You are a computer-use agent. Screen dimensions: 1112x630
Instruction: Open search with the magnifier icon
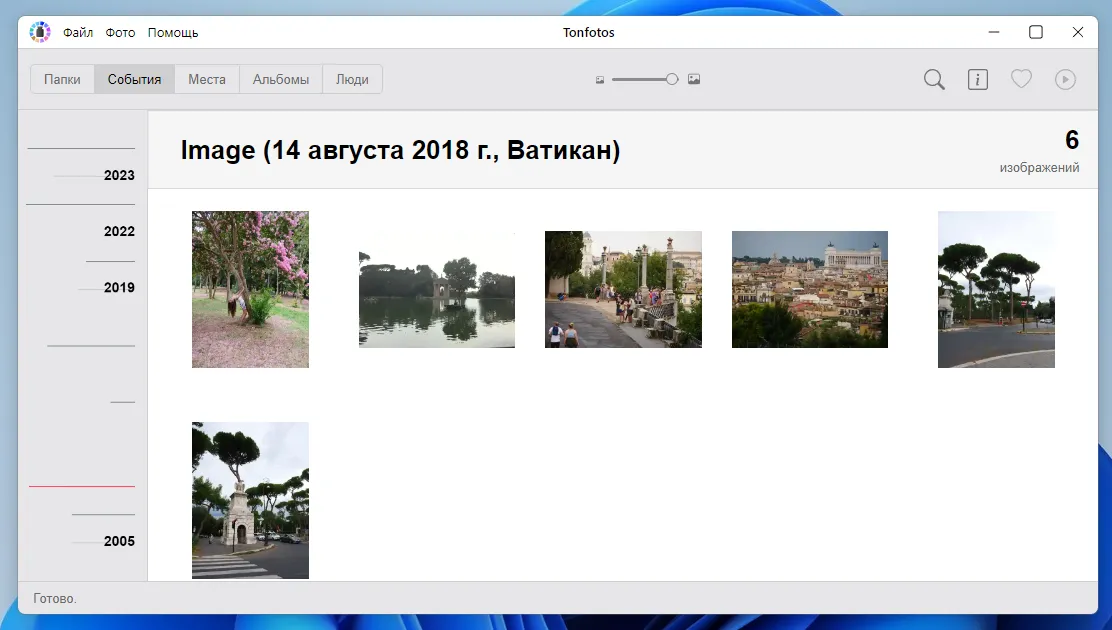(x=933, y=79)
